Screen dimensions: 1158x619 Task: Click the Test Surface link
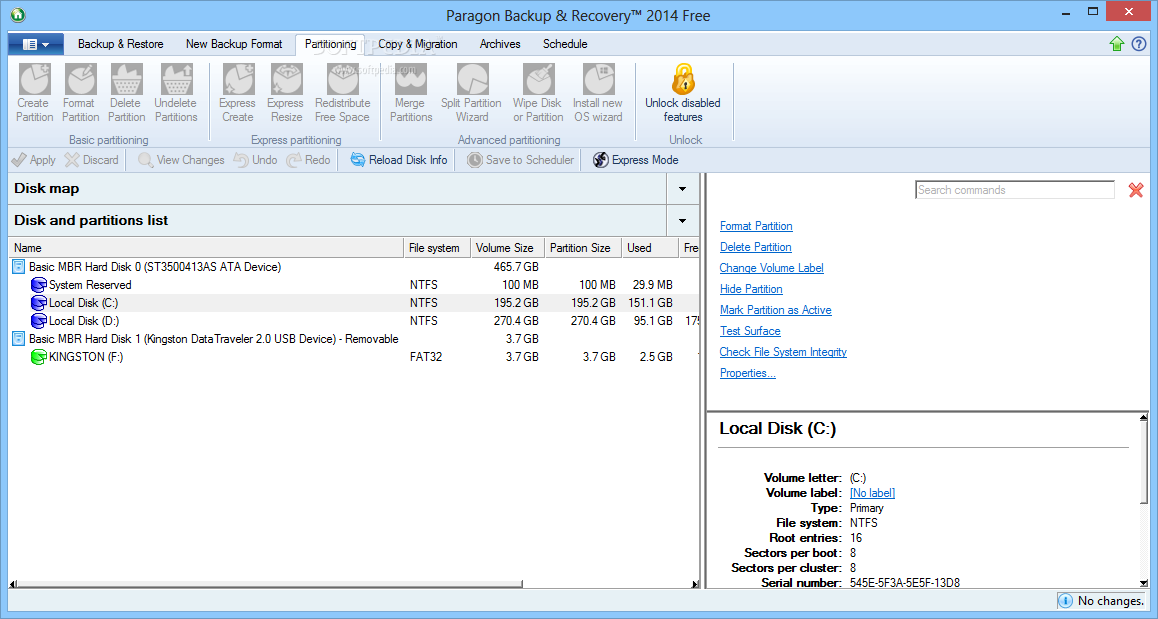point(750,331)
